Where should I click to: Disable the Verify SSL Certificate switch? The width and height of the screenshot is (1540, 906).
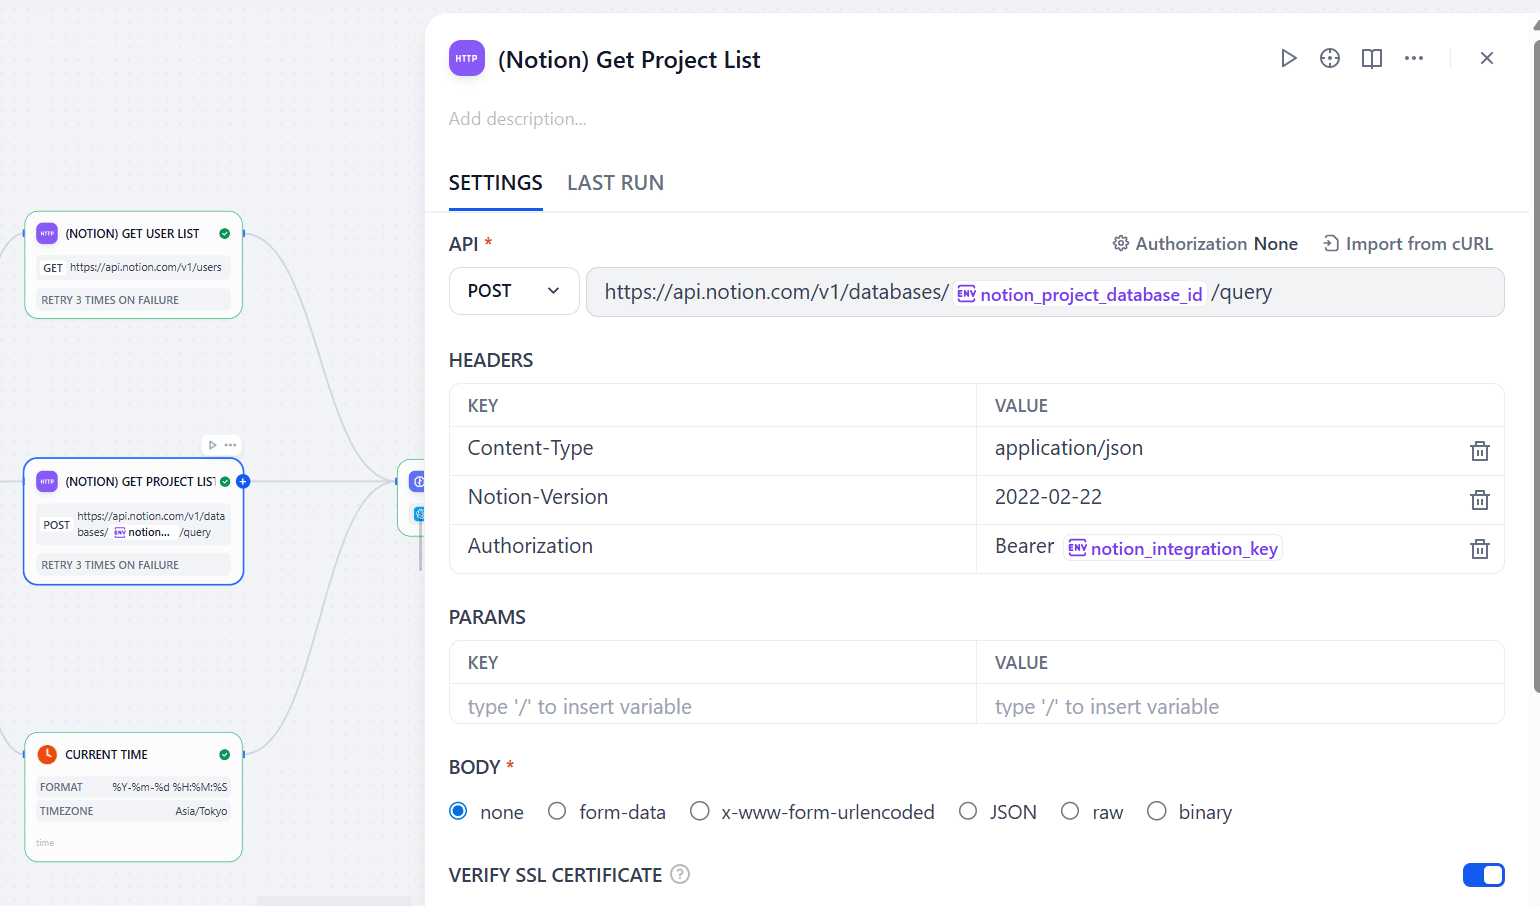pos(1483,875)
